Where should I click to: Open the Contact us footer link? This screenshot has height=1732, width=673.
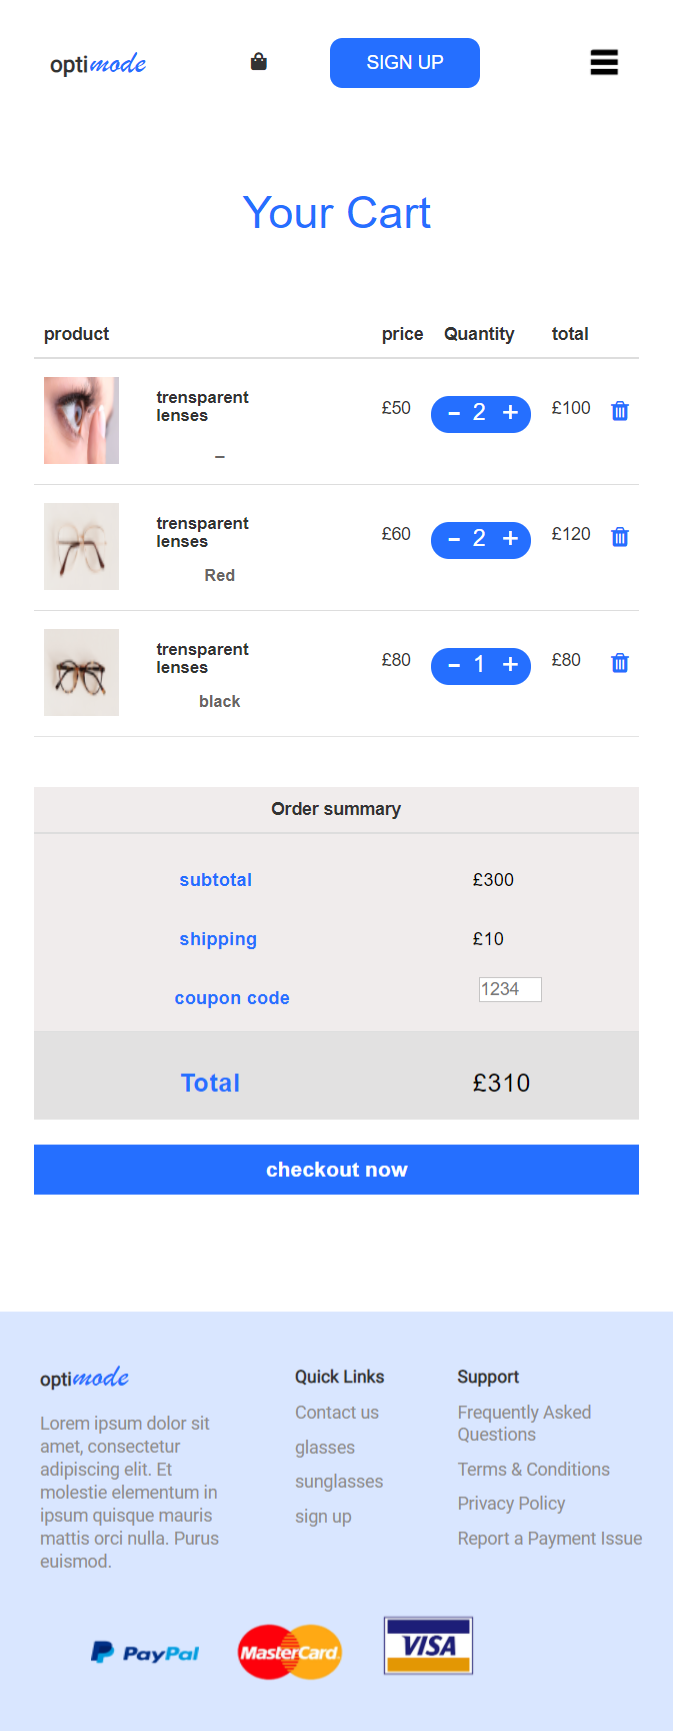pos(337,1412)
